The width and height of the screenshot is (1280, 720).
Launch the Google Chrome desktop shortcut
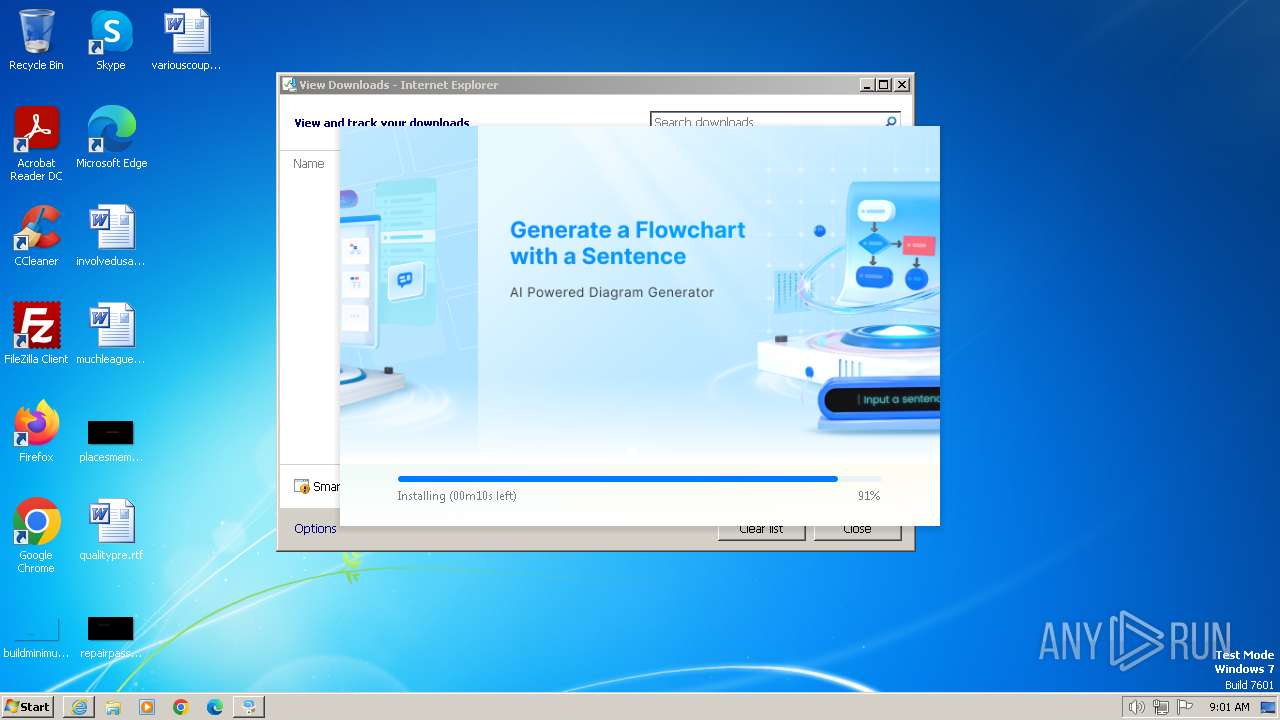click(x=36, y=536)
